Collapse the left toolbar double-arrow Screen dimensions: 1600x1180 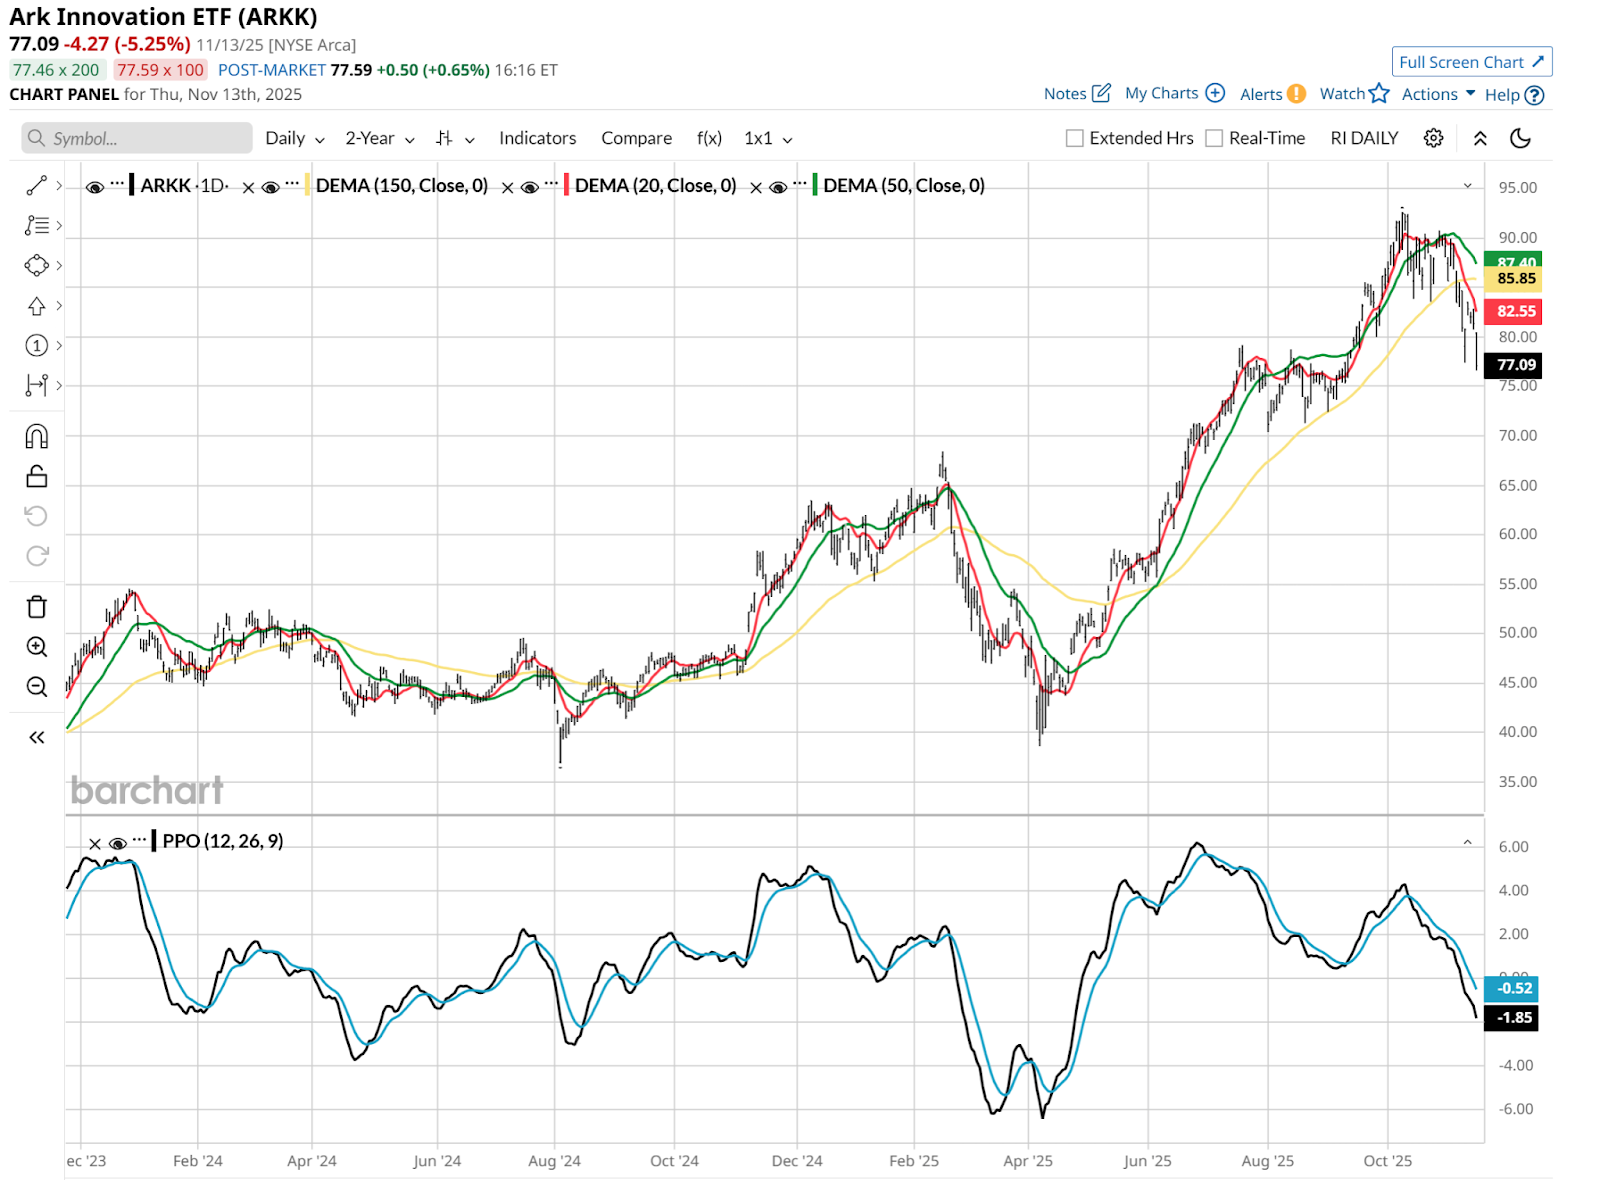[37, 738]
